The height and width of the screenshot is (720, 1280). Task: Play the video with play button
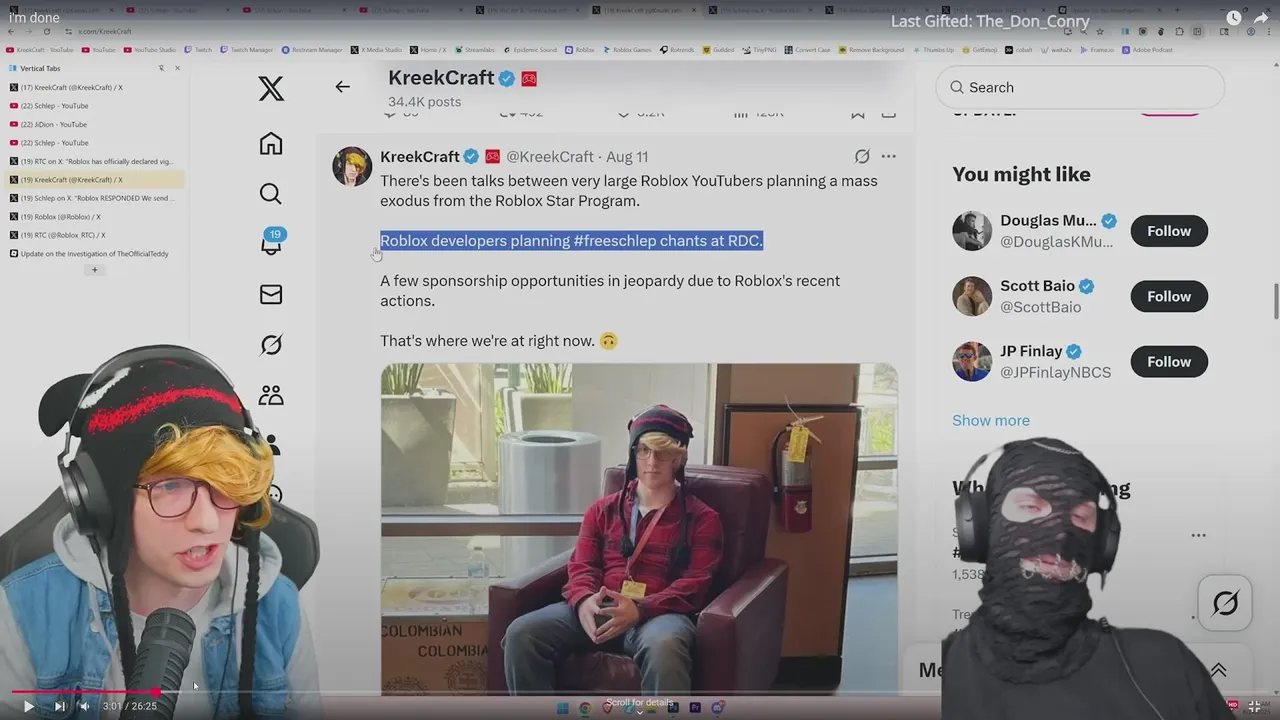[x=28, y=706]
